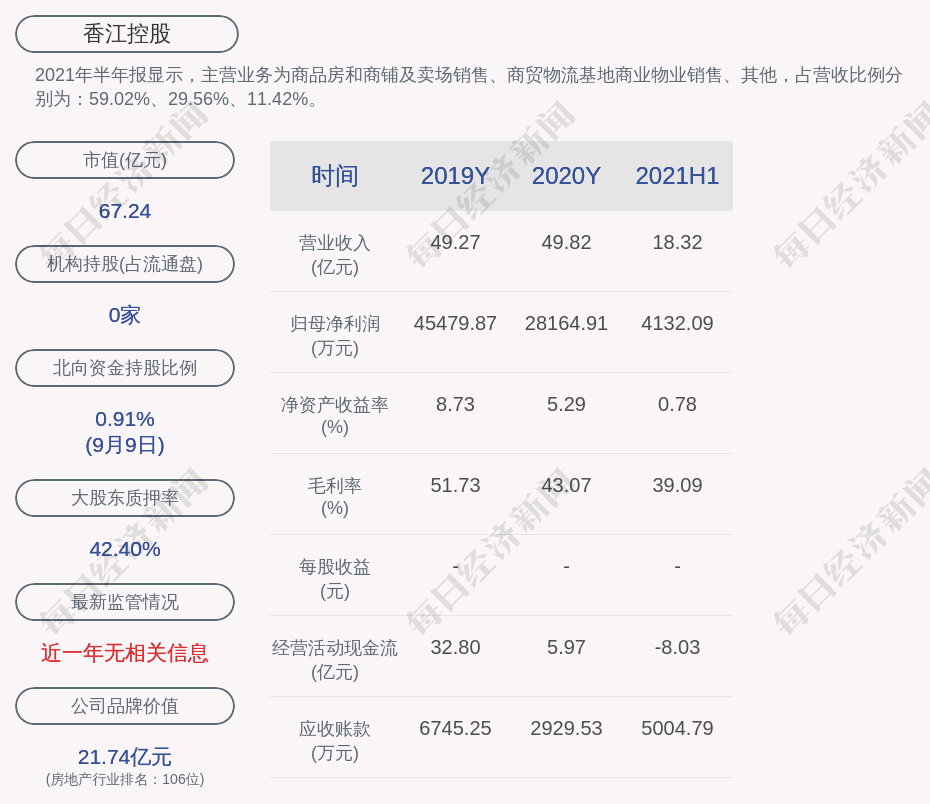Click the 营业收入(亿元) row label
The height and width of the screenshot is (804, 930).
point(334,254)
